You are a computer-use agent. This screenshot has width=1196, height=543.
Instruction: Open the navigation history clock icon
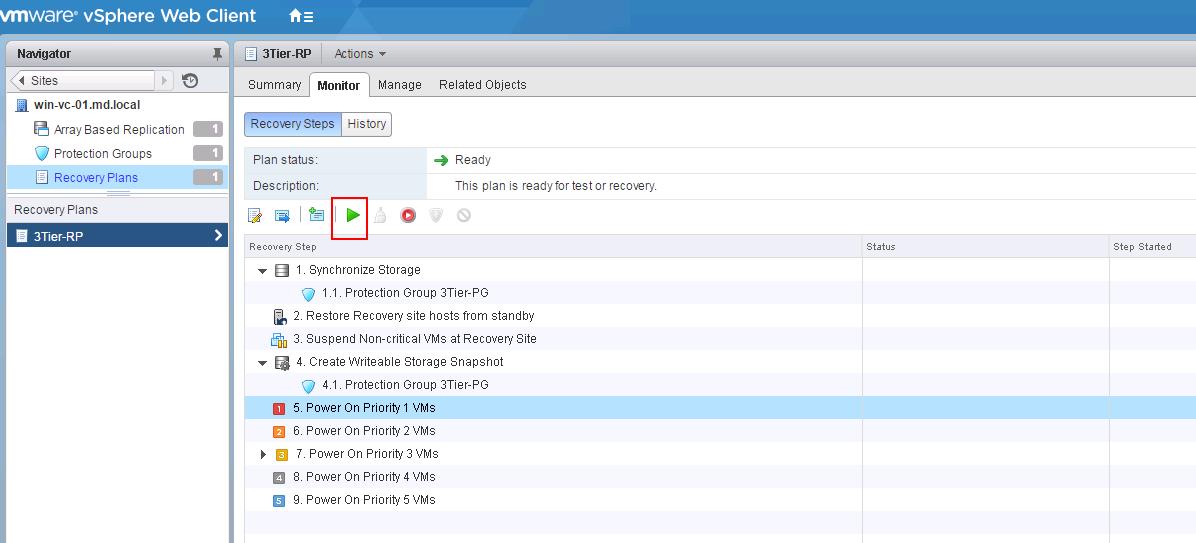click(x=191, y=80)
